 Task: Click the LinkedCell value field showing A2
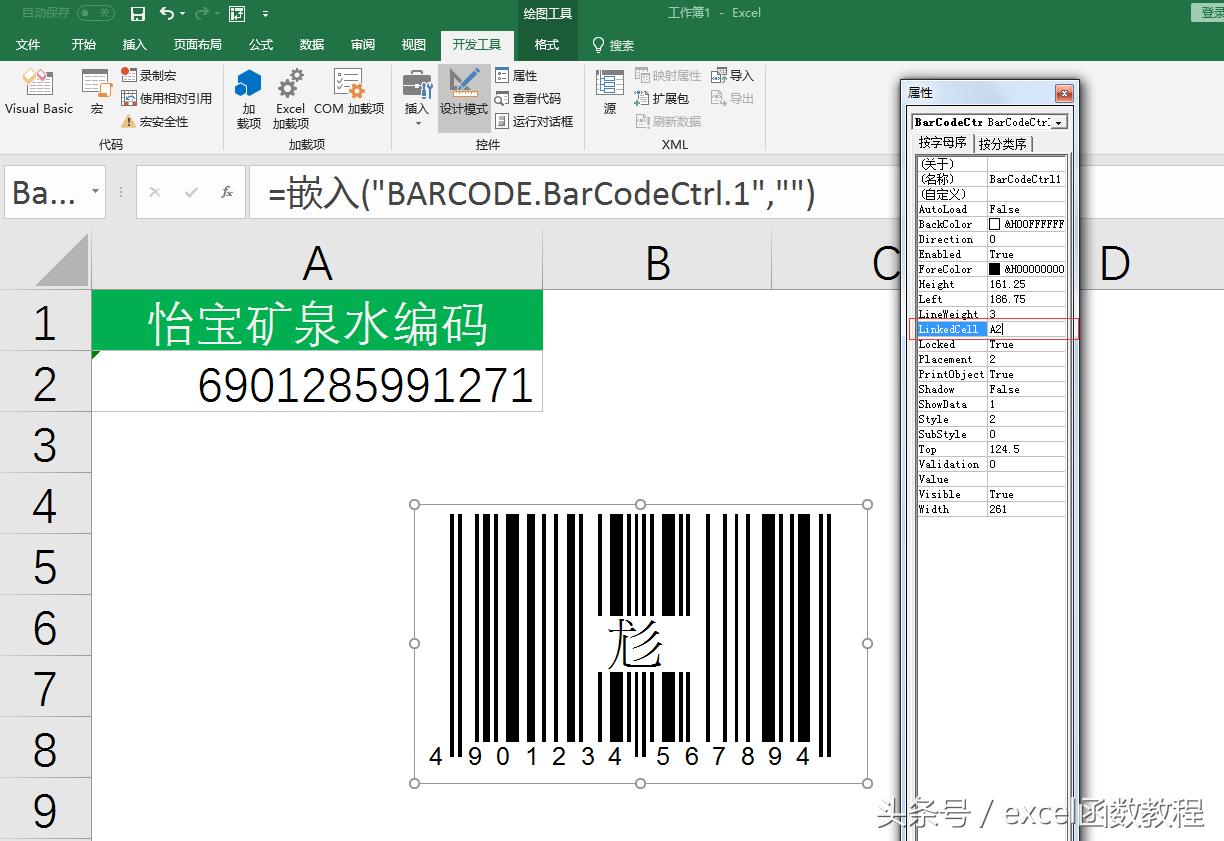click(1025, 329)
